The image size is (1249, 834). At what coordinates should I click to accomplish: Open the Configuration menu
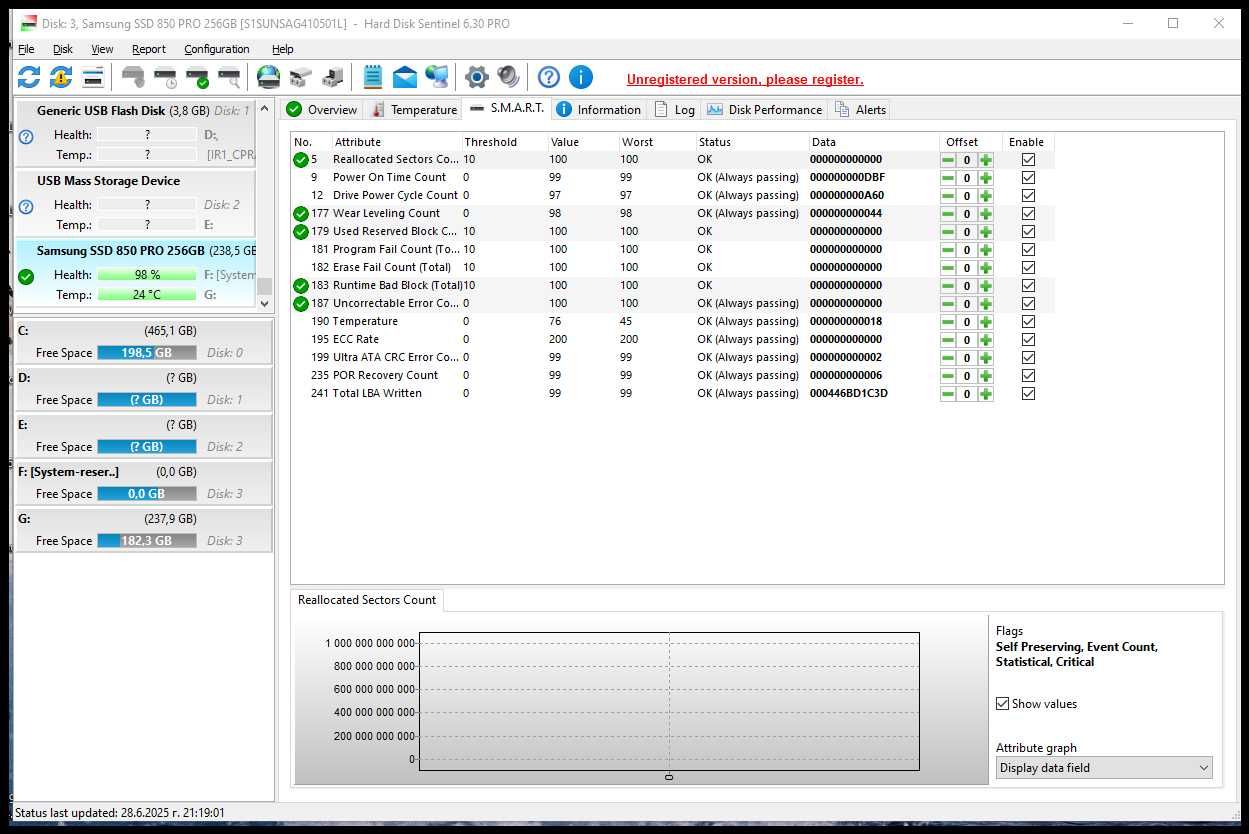(217, 49)
